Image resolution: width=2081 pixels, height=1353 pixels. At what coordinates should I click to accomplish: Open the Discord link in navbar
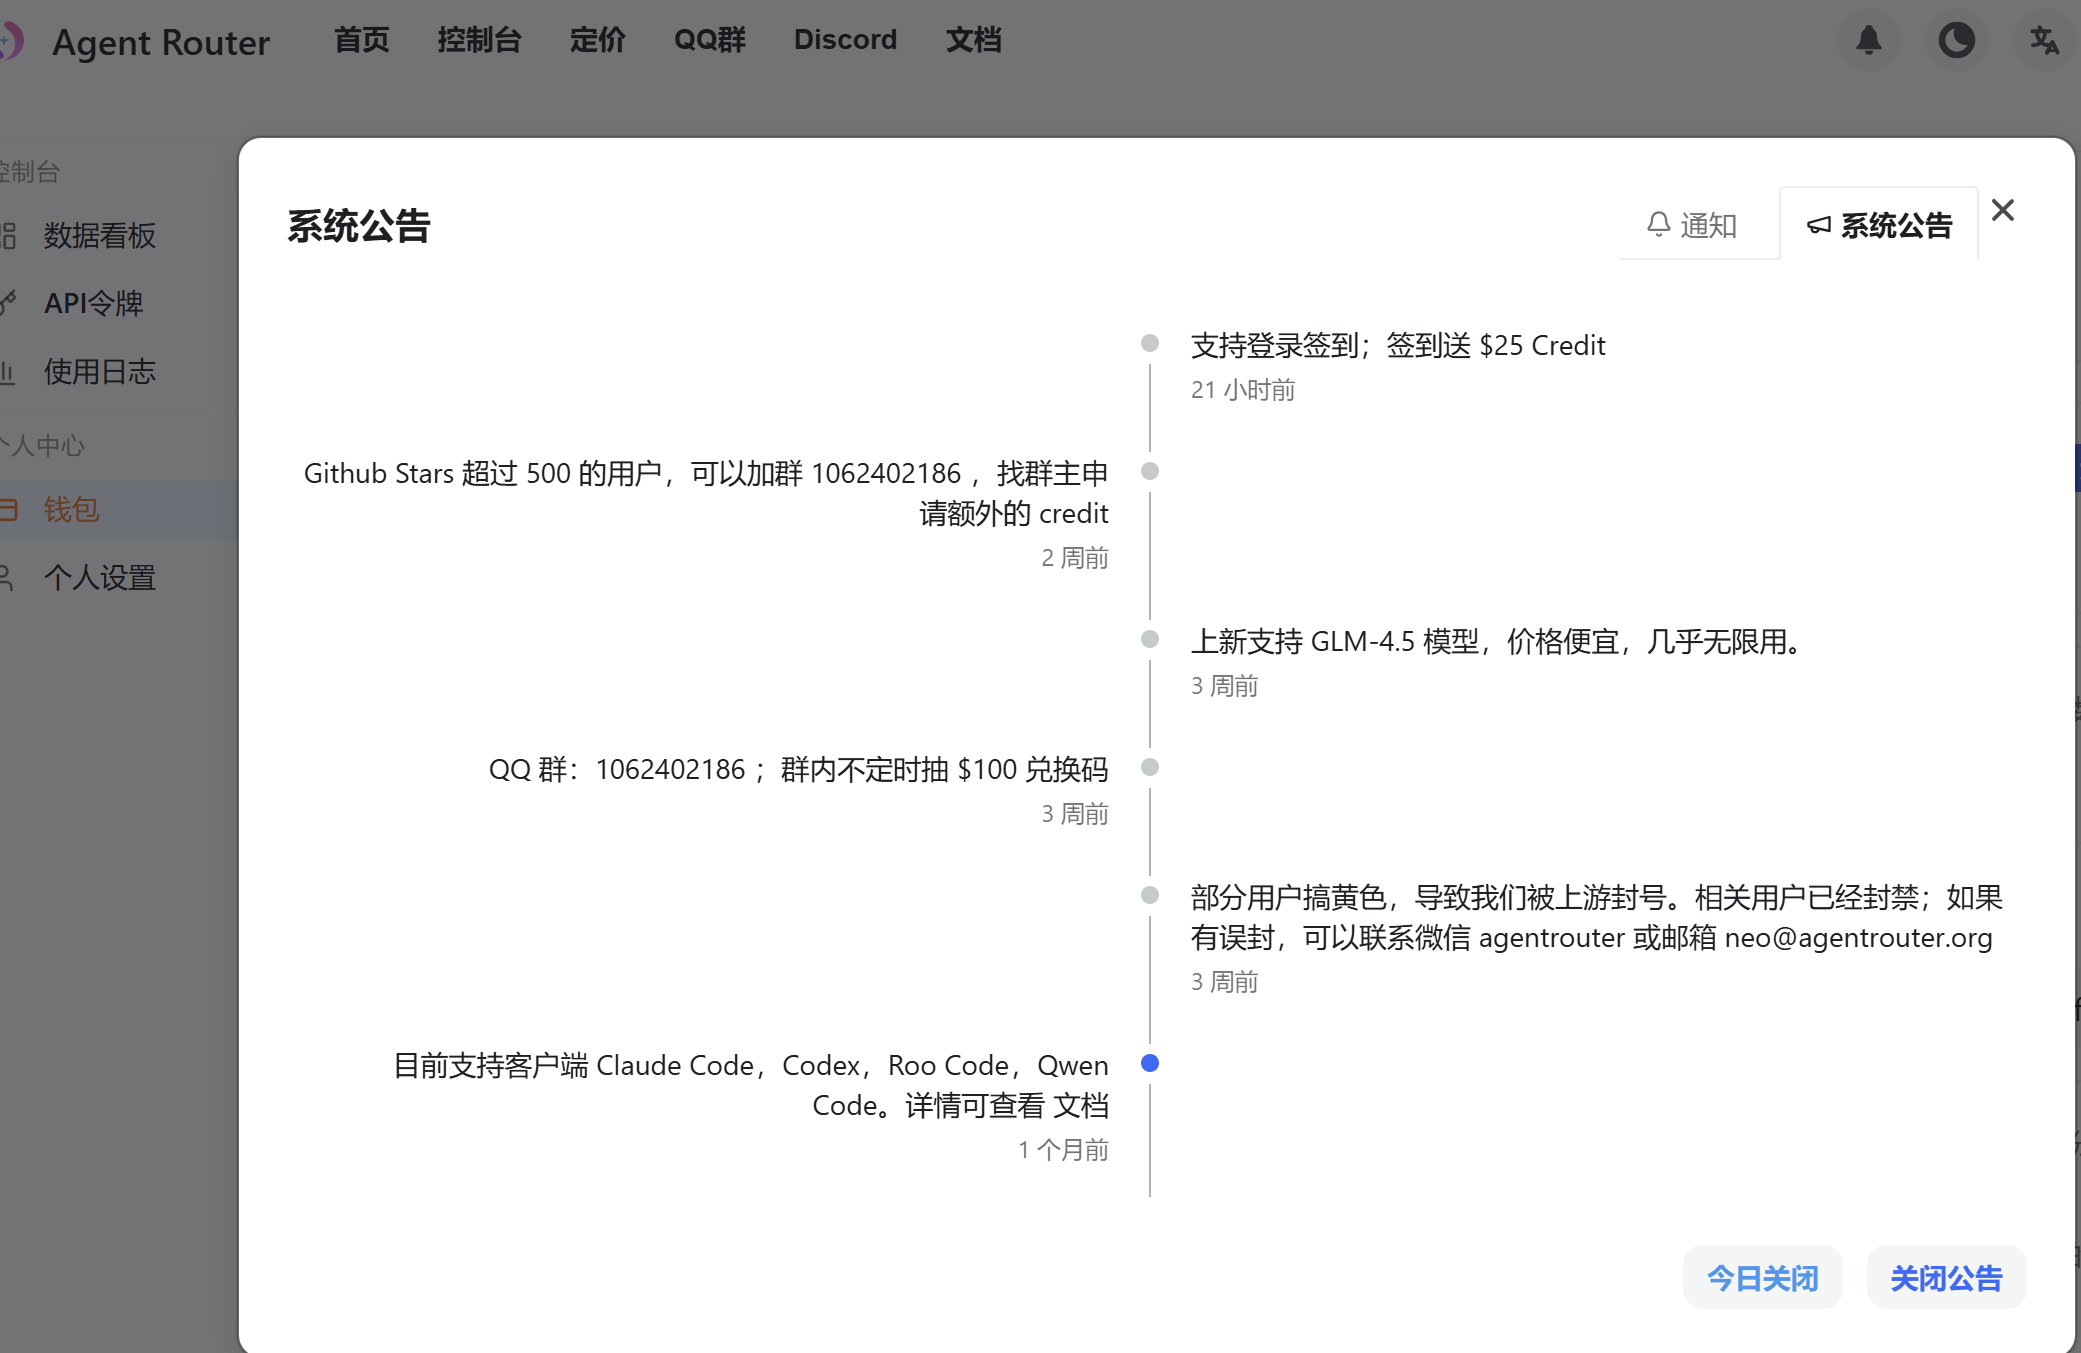click(845, 40)
